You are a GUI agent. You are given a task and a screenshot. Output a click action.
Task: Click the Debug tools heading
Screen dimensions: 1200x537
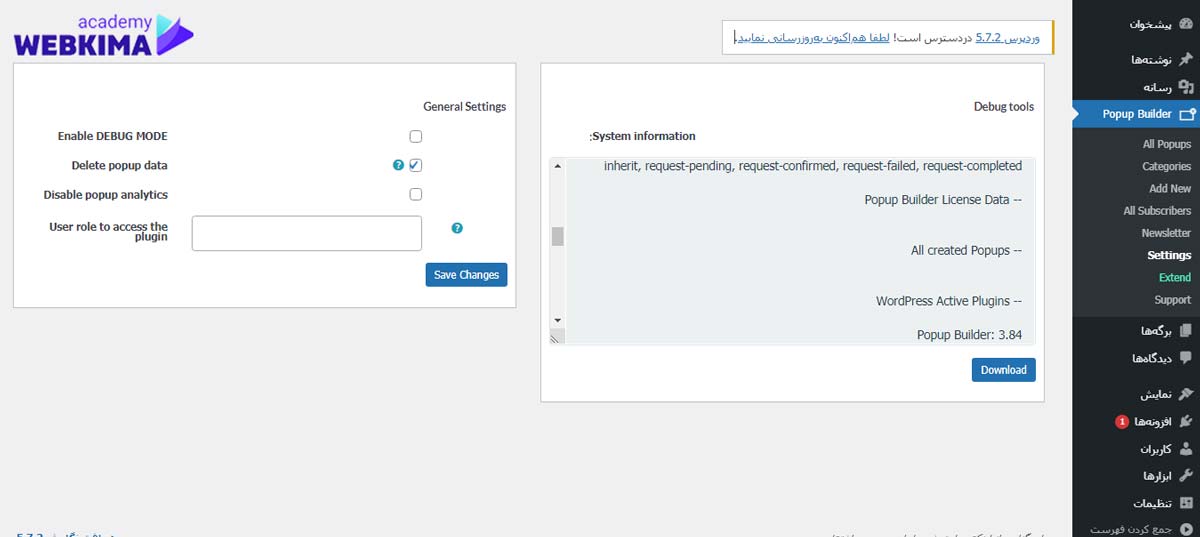[1004, 107]
